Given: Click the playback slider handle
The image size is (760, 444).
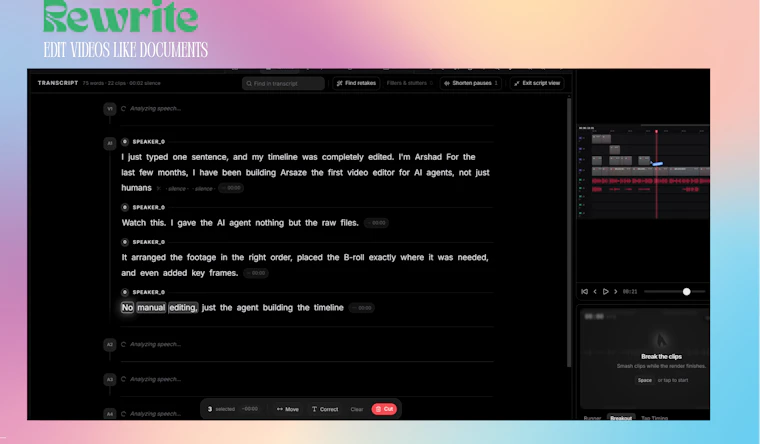Looking at the screenshot, I should pos(686,292).
